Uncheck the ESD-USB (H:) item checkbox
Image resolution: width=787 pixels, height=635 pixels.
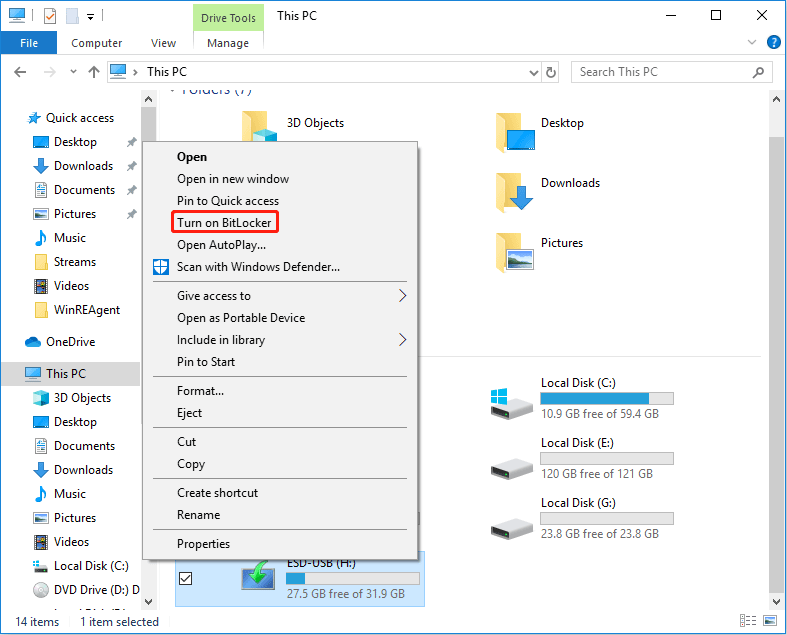185,579
